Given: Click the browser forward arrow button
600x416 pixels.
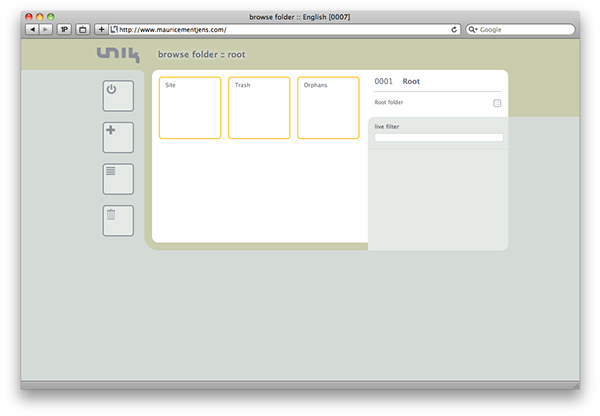Looking at the screenshot, I should click(x=46, y=29).
